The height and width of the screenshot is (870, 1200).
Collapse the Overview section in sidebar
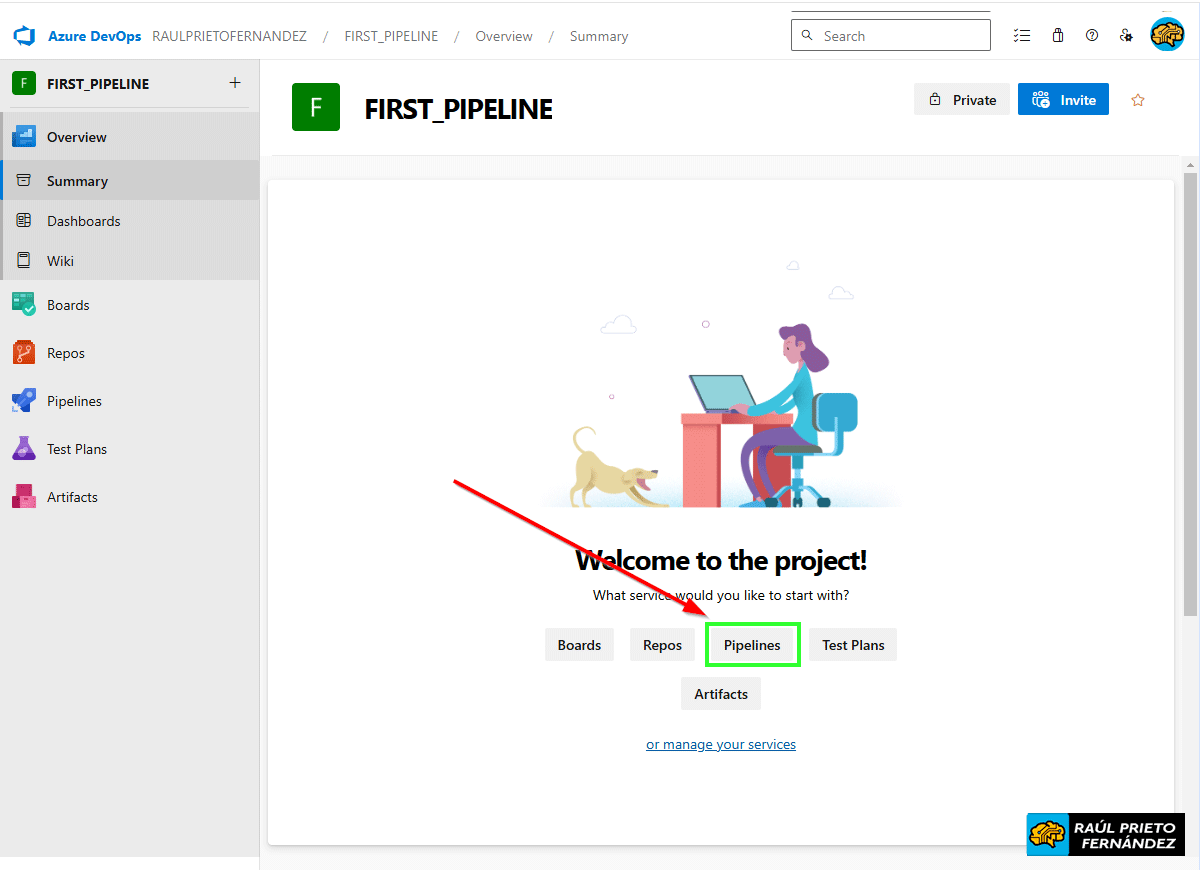77,137
